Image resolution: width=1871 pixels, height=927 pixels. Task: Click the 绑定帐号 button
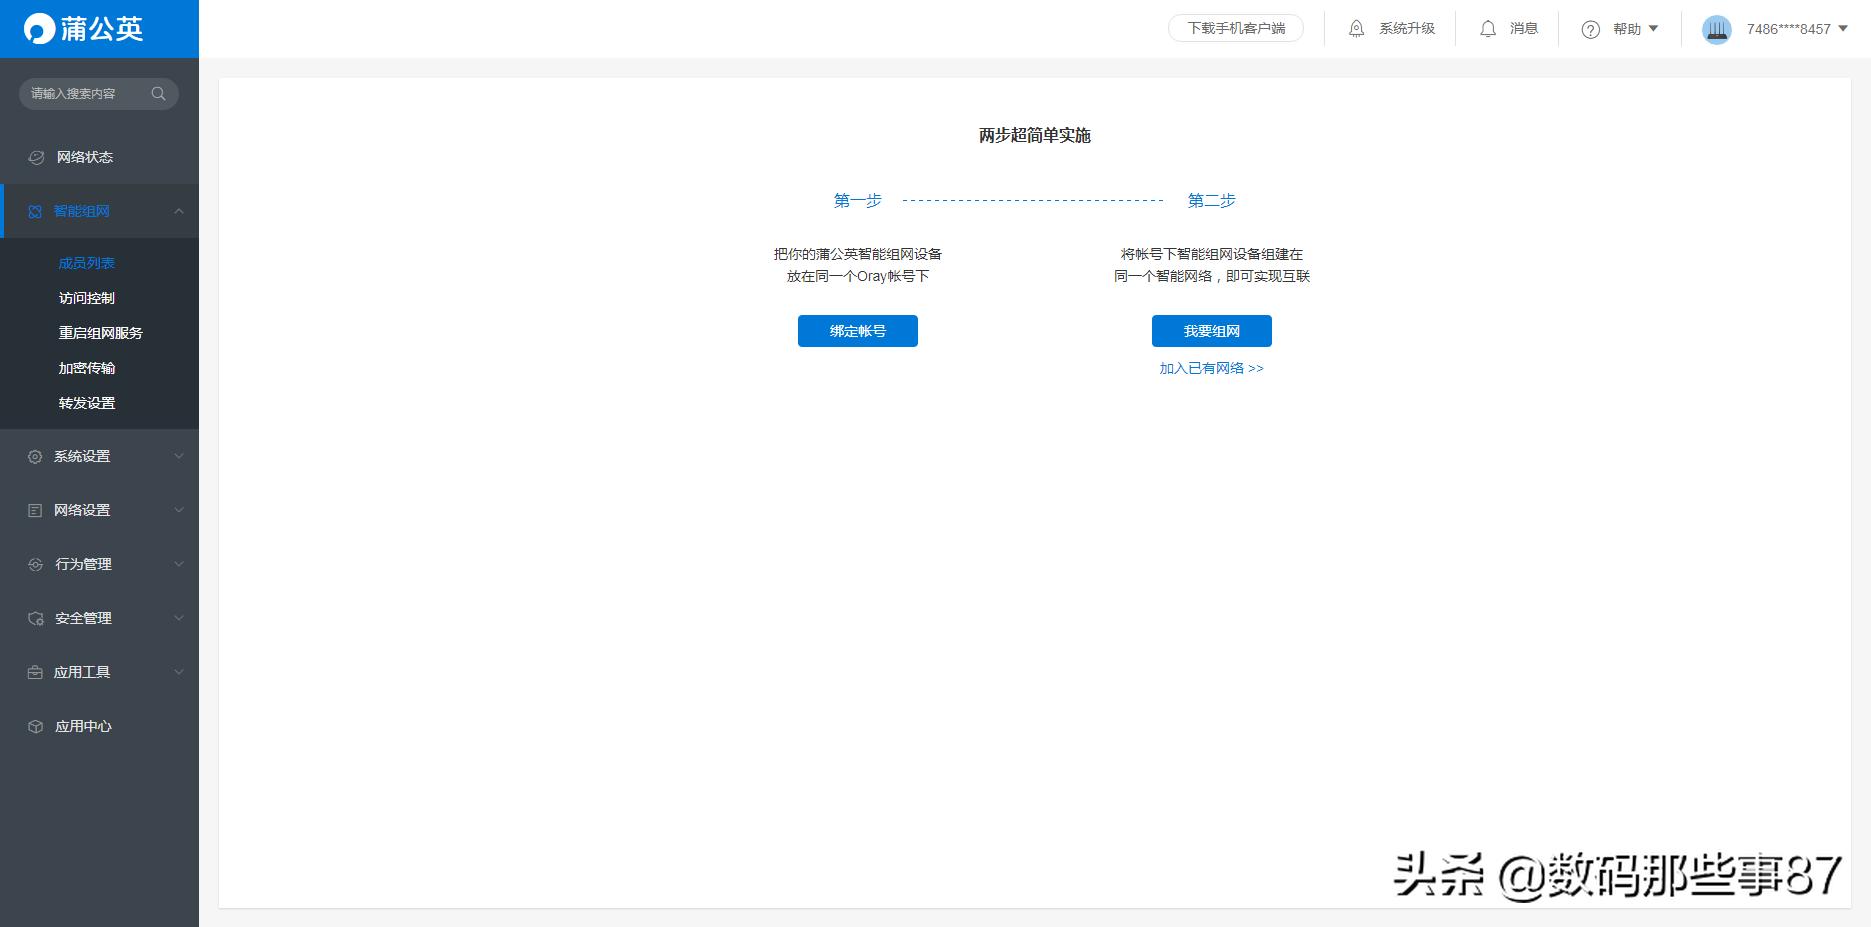pyautogui.click(x=858, y=331)
